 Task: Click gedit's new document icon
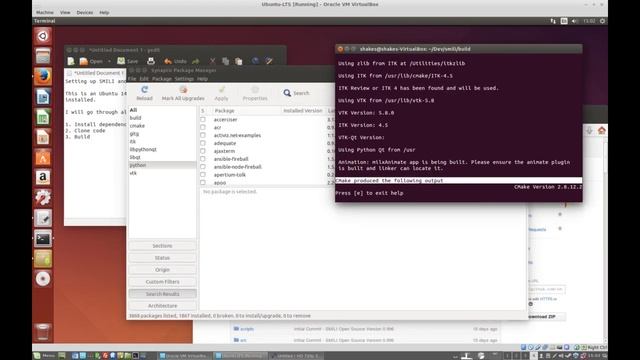tap(71, 61)
